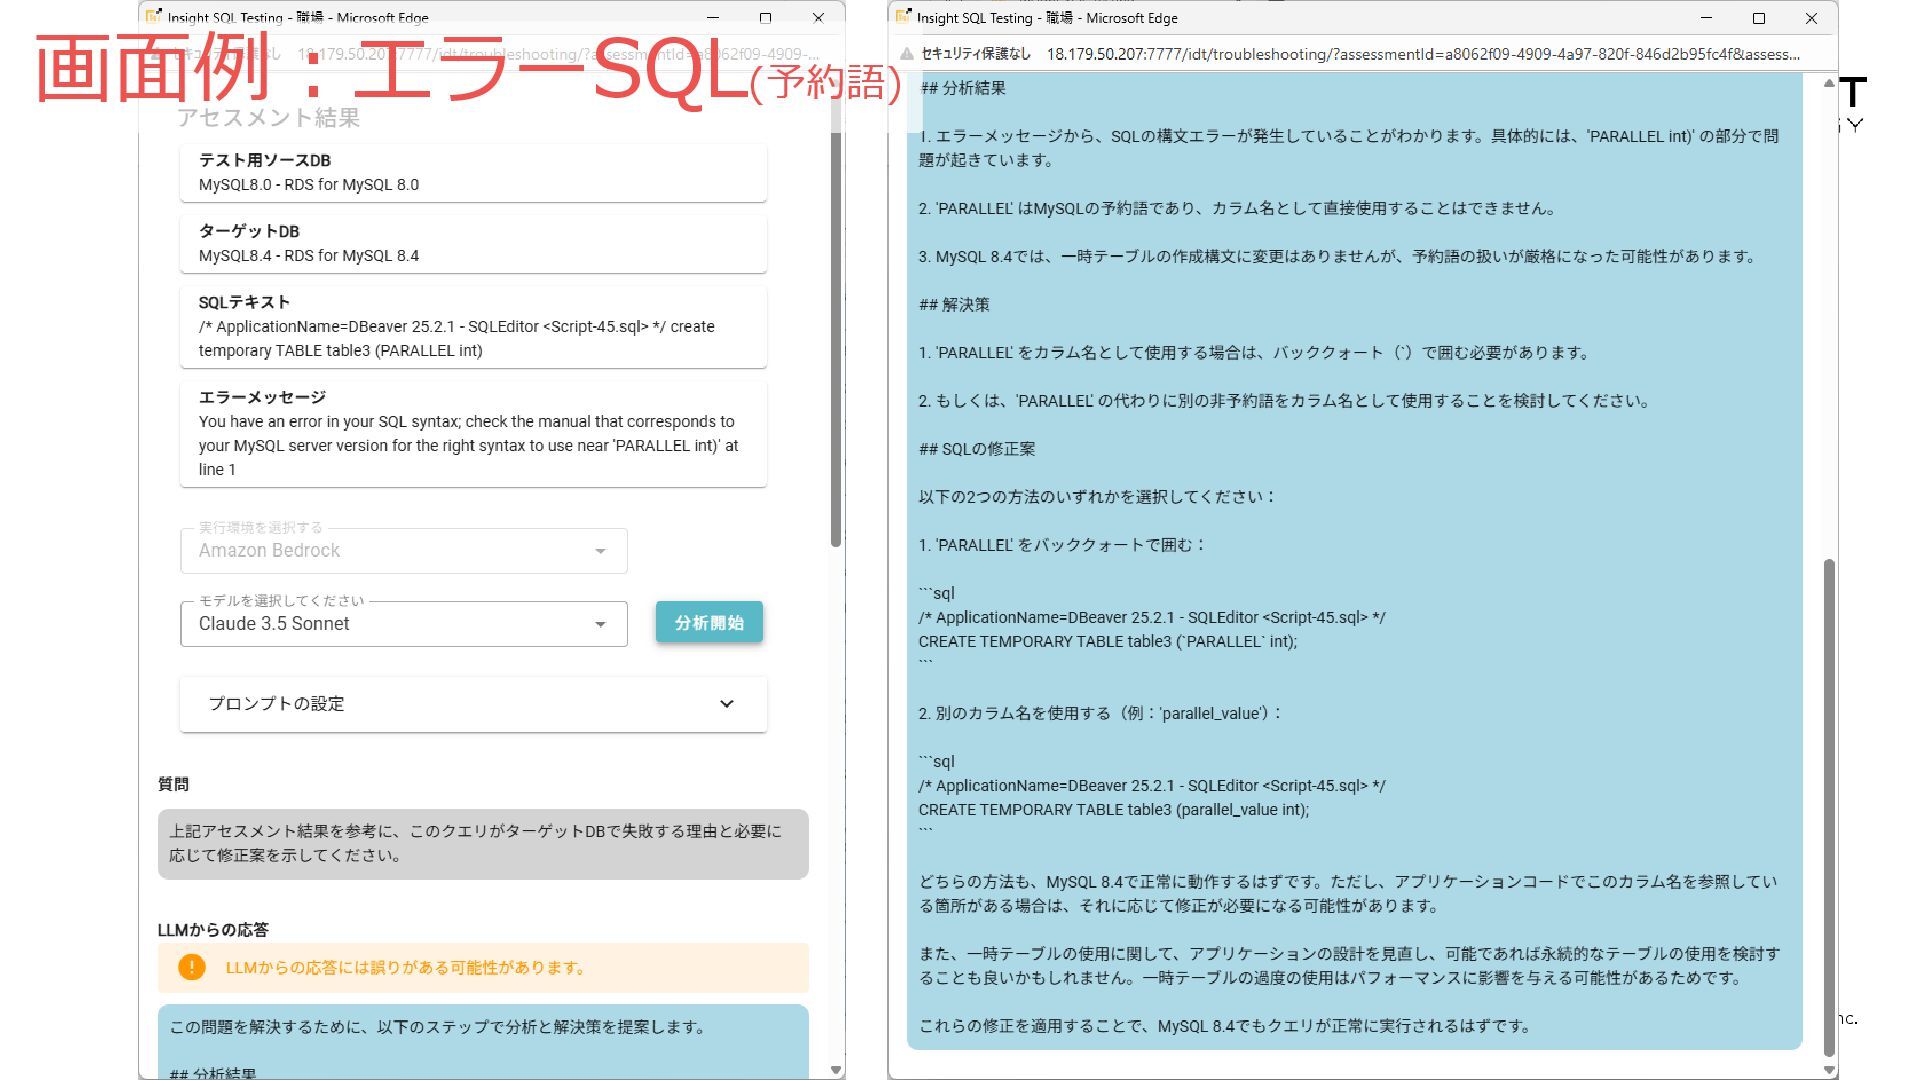Screen dimensions: 1920x1080
Task: Expand the プロンプトの設定 section
Action: [473, 704]
